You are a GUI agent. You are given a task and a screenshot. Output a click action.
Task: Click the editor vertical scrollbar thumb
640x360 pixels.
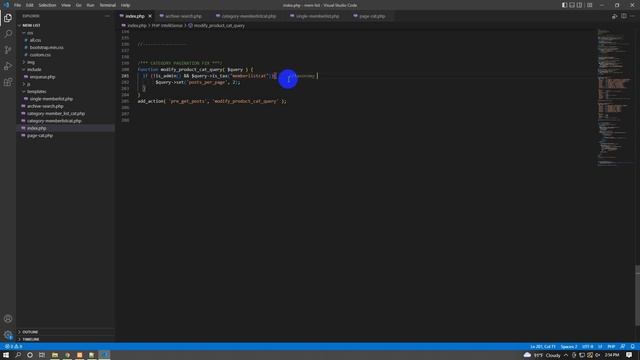637,296
